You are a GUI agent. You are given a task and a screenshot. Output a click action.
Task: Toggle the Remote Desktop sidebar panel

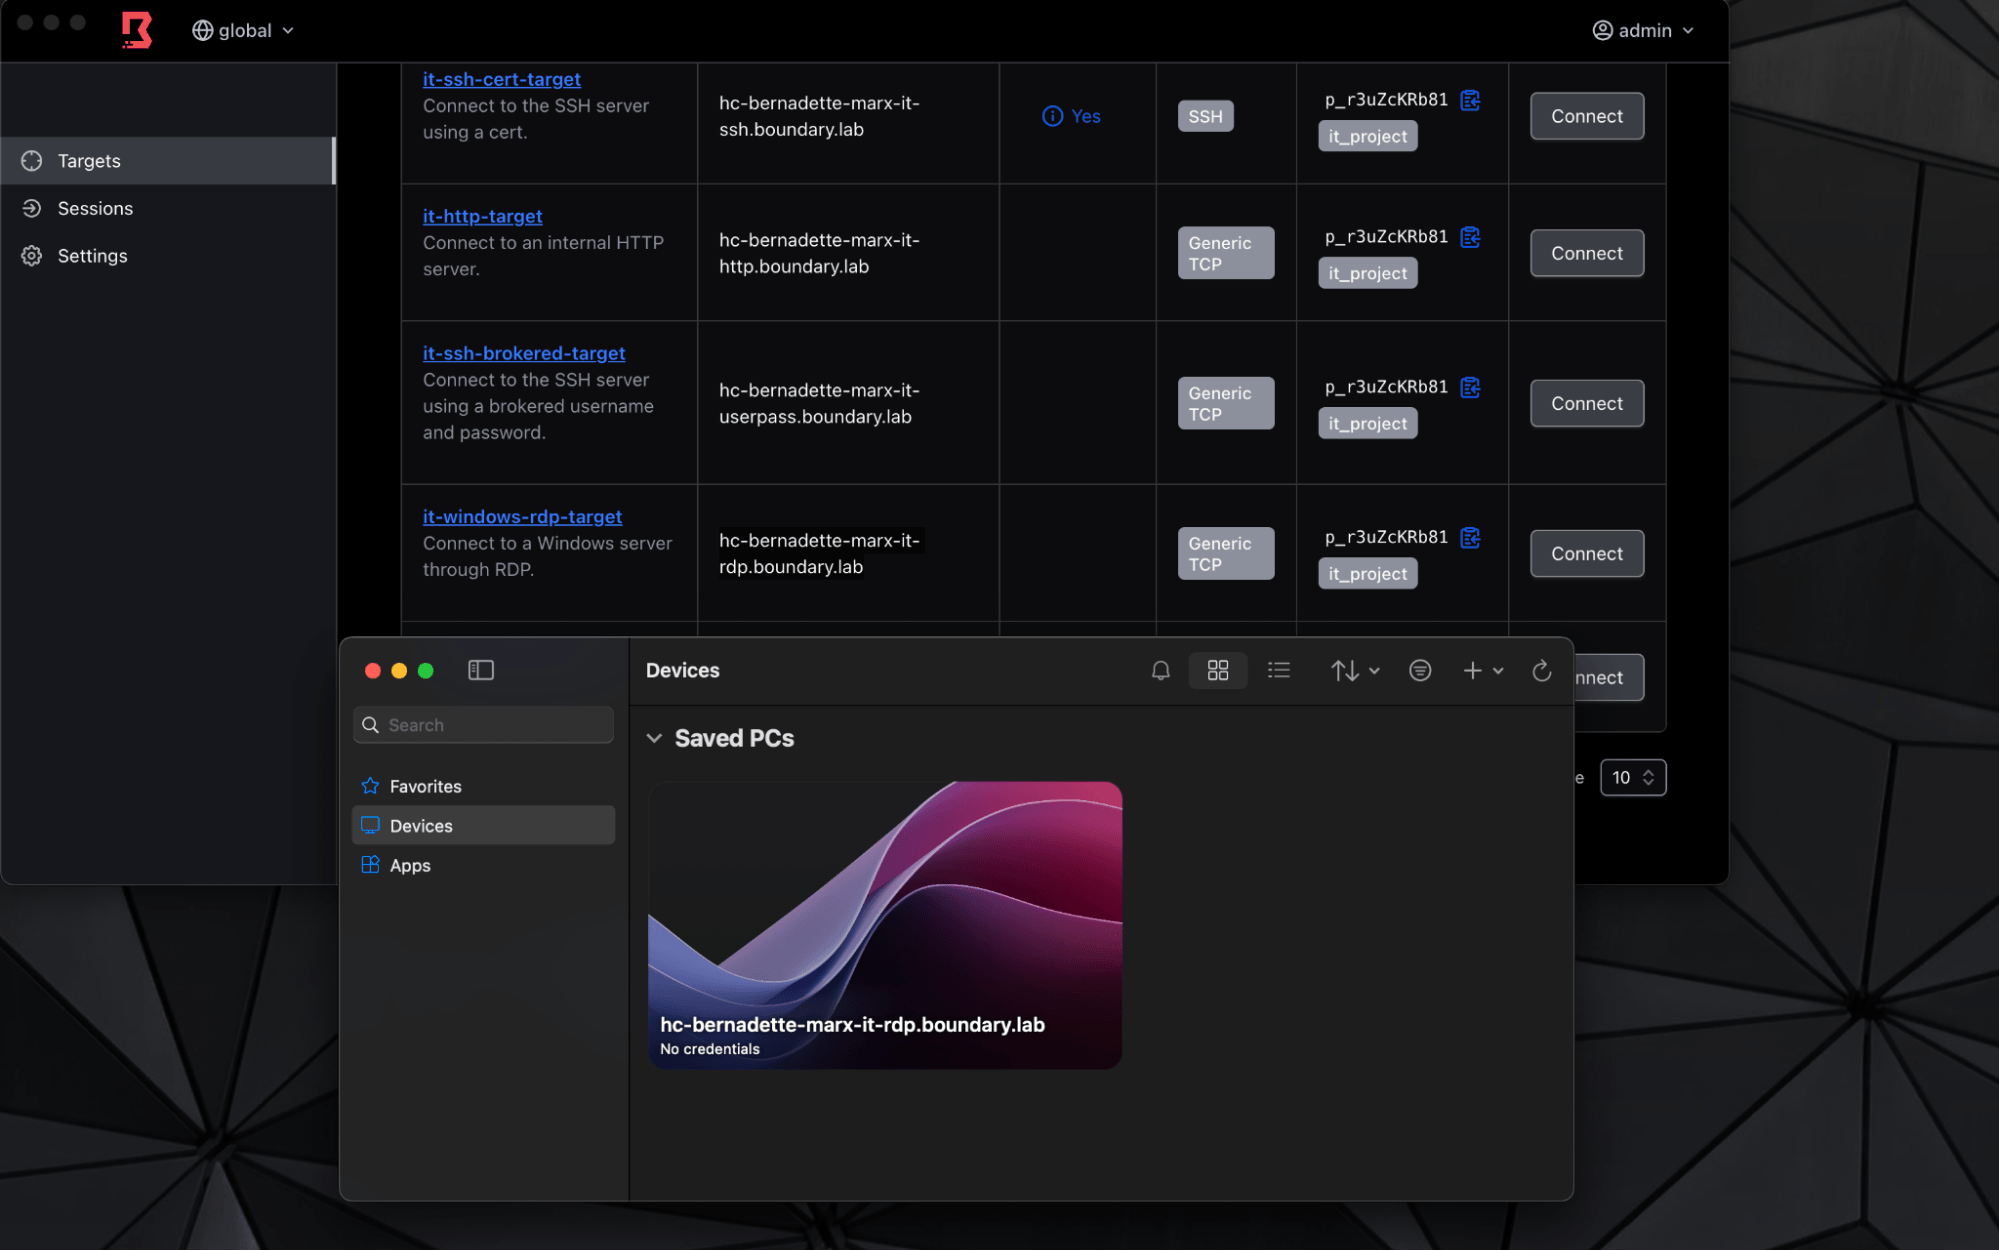[x=481, y=670]
